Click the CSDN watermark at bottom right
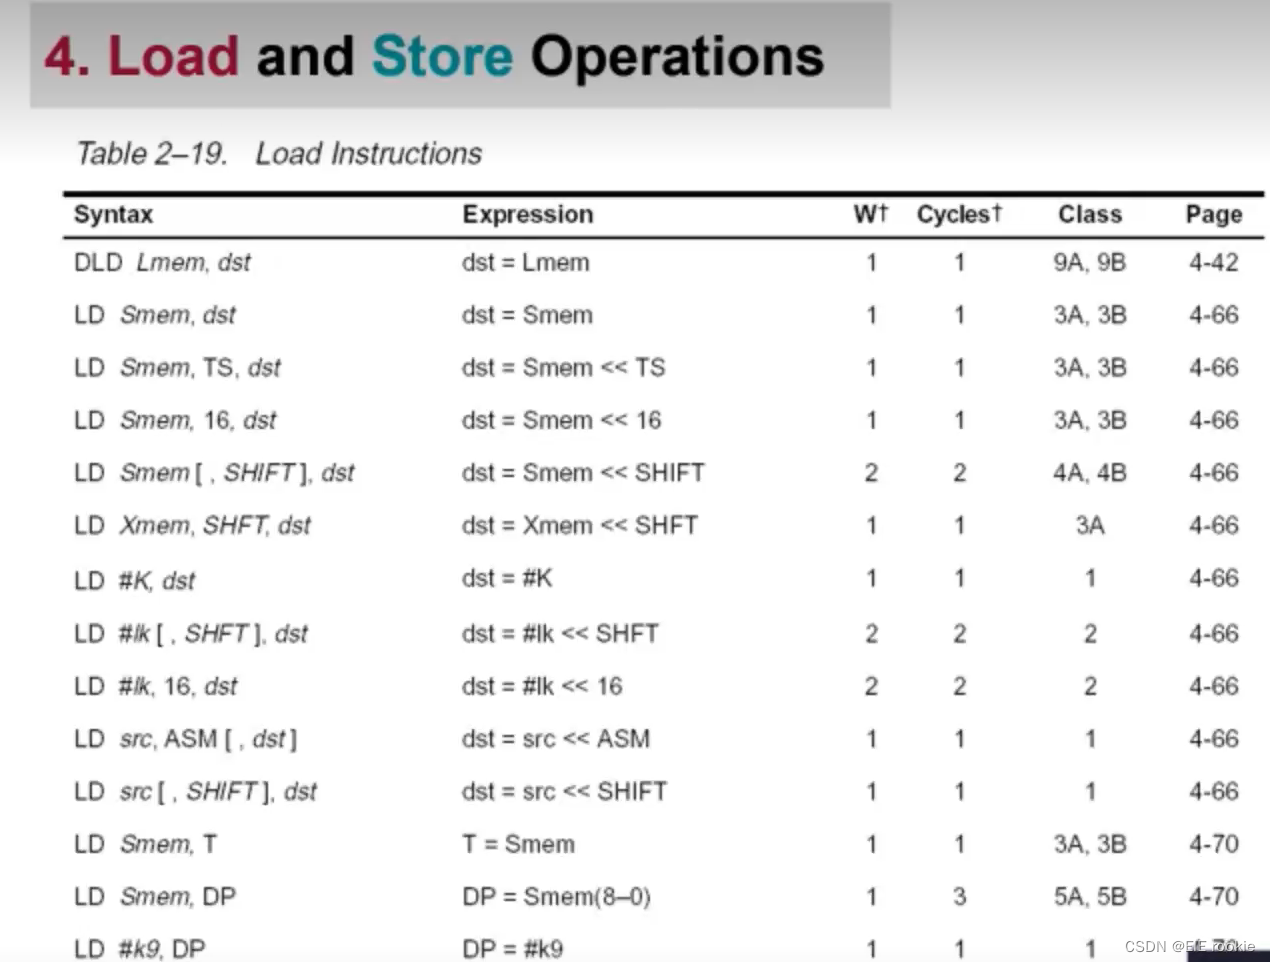This screenshot has width=1270, height=962. point(1189,946)
